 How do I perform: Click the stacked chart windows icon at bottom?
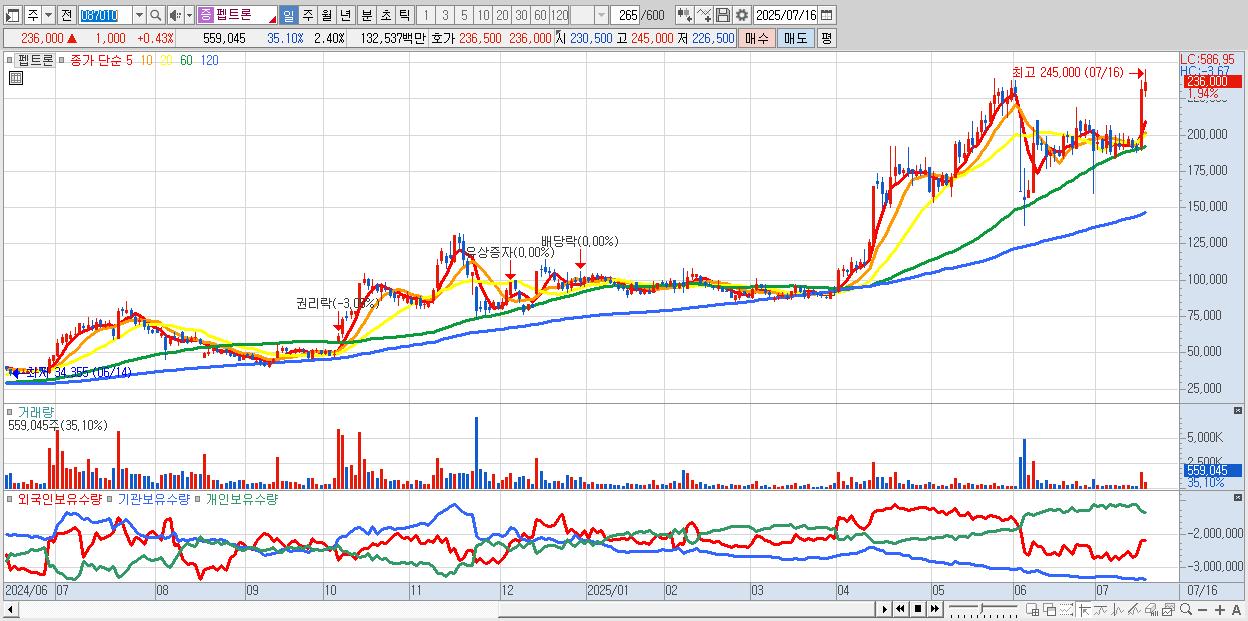pos(1169,610)
